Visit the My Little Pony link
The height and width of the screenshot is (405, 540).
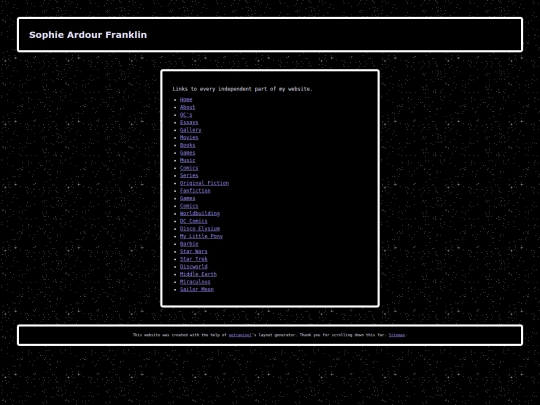pyautogui.click(x=201, y=236)
